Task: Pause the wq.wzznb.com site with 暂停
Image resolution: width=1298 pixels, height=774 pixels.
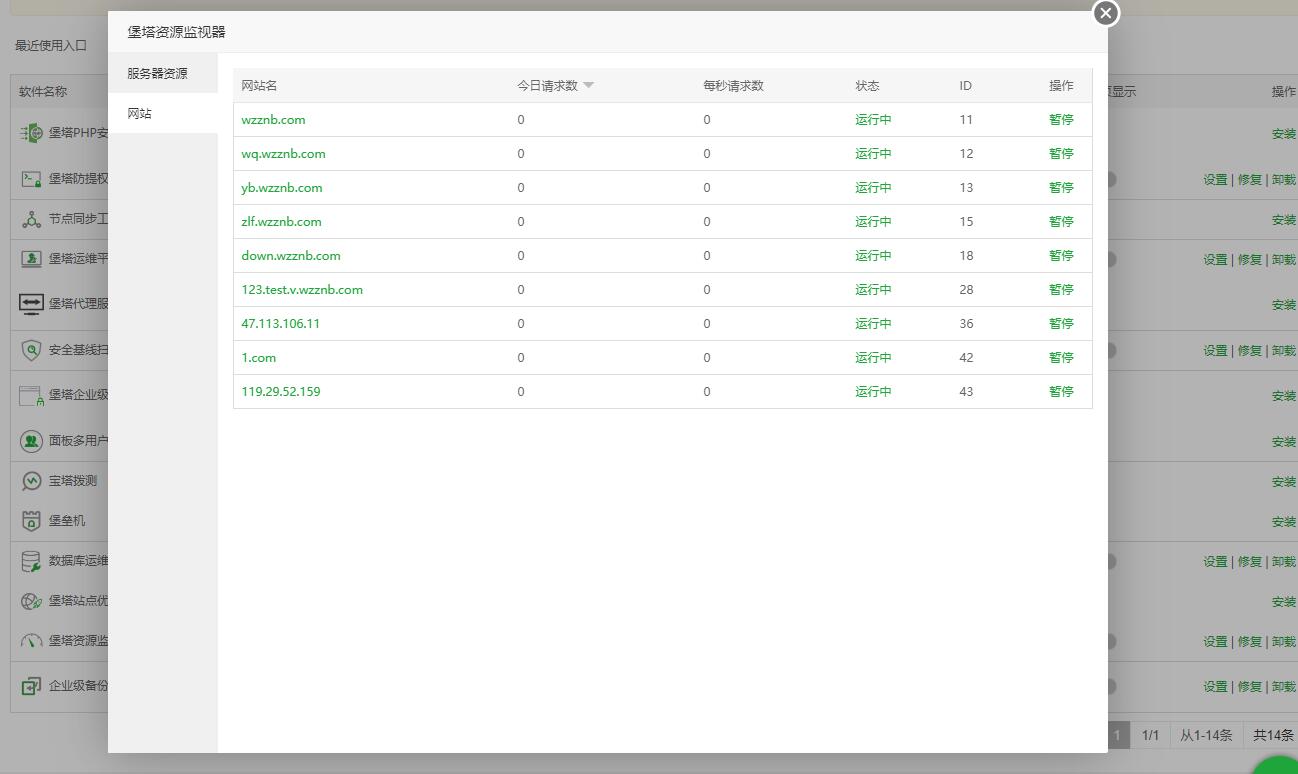Action: [x=1061, y=153]
